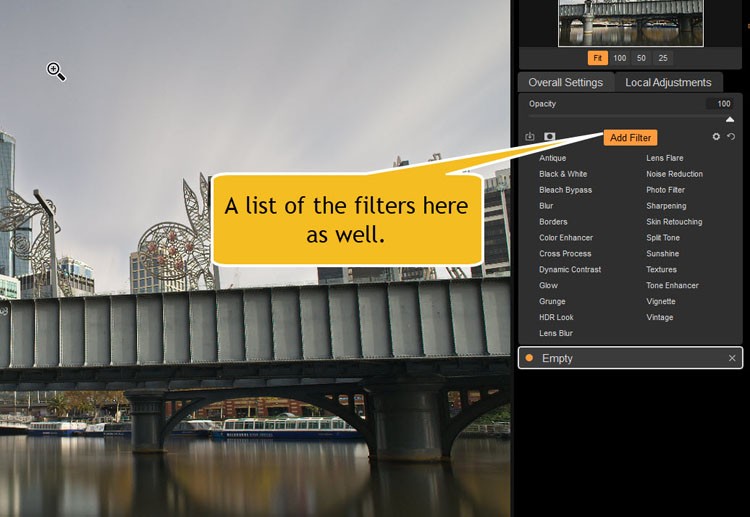Click the save preset icon beside Add Filter

529,137
